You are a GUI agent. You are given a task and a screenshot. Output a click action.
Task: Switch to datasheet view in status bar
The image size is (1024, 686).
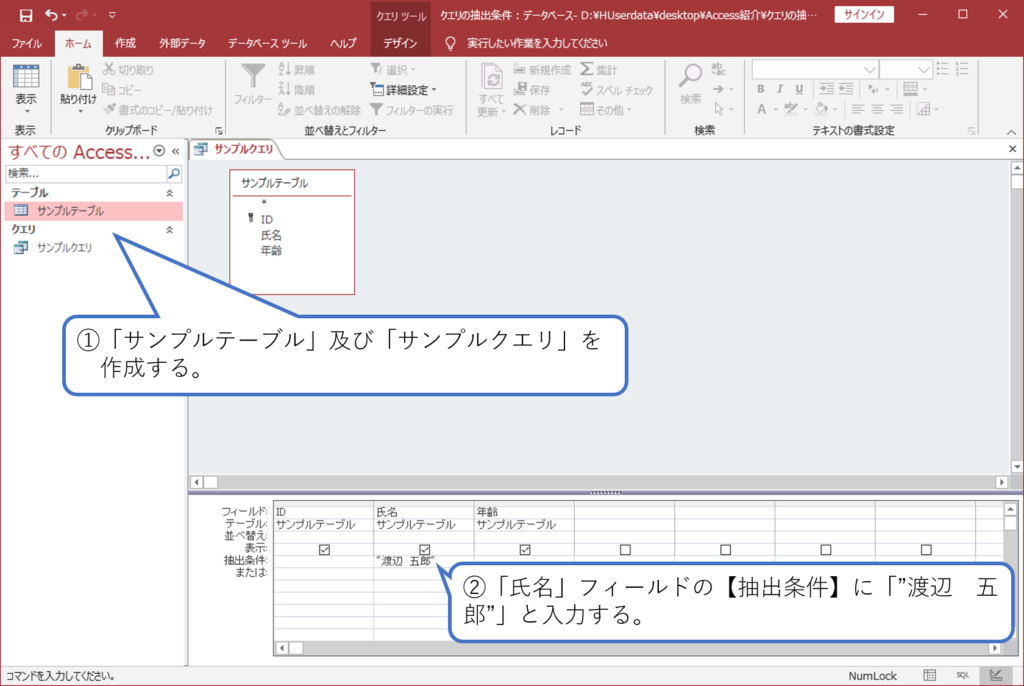(x=930, y=676)
